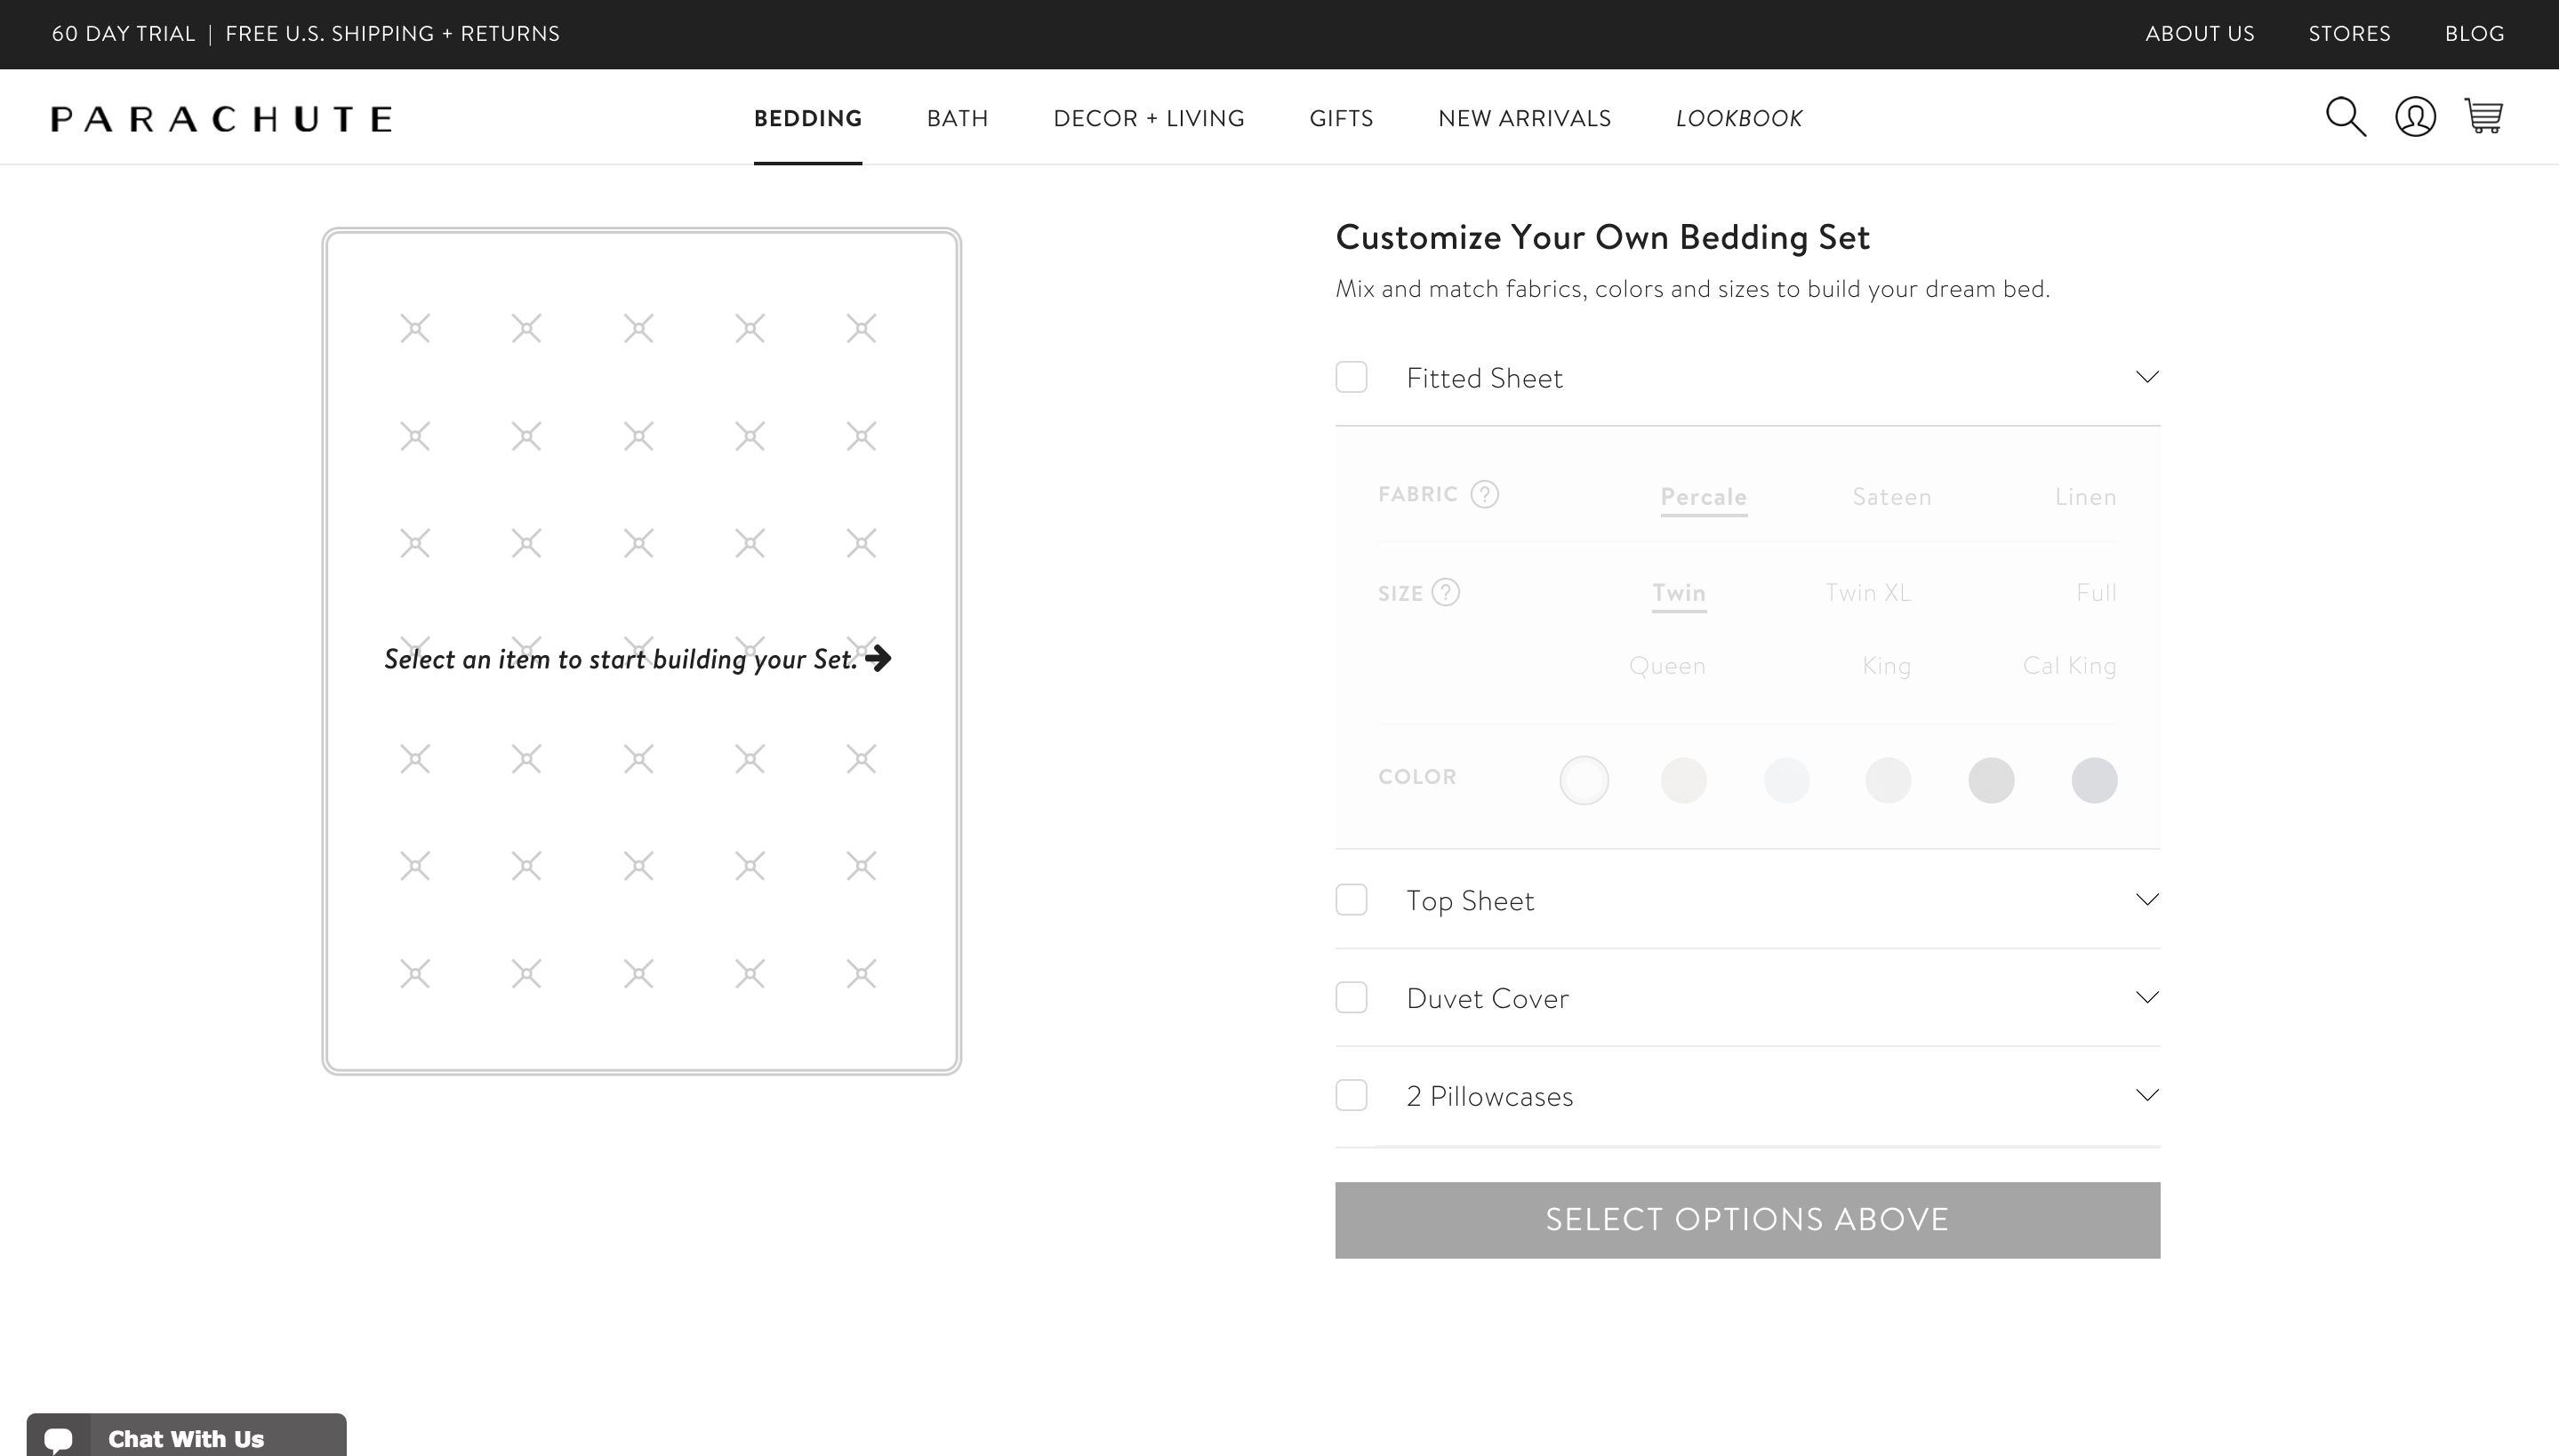Click the Parachute brand logo
The width and height of the screenshot is (2559, 1456).
tap(220, 117)
